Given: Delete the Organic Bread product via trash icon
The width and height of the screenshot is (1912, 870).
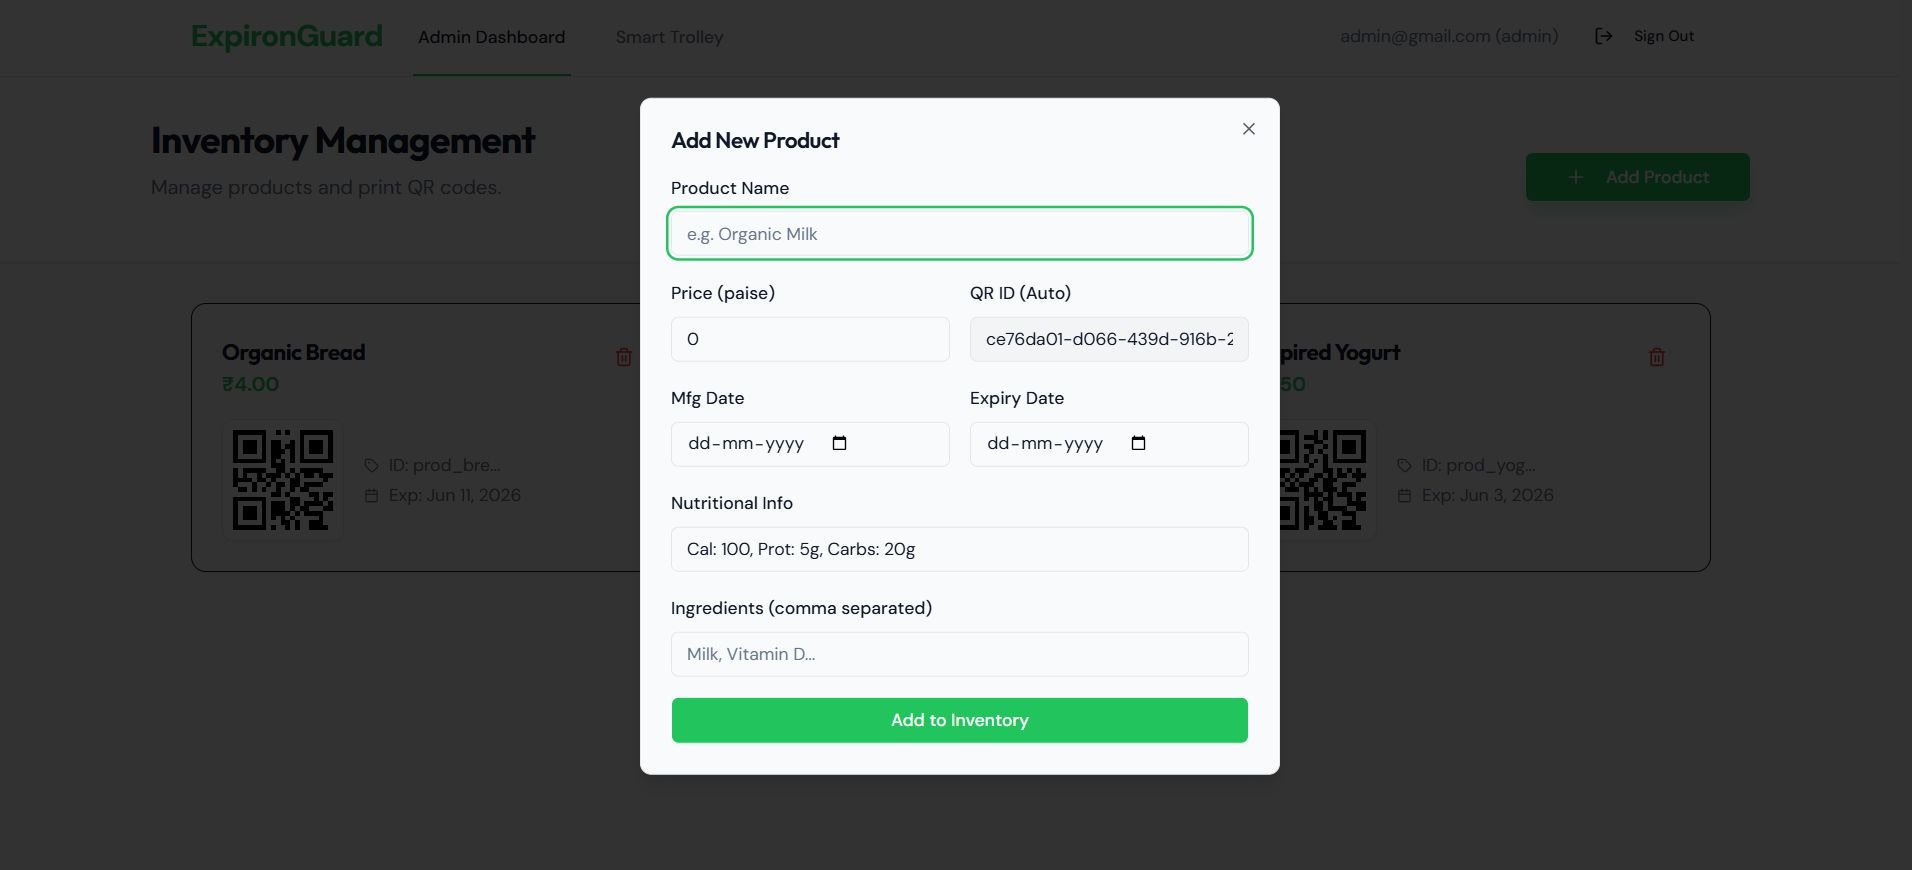Looking at the screenshot, I should coord(624,357).
